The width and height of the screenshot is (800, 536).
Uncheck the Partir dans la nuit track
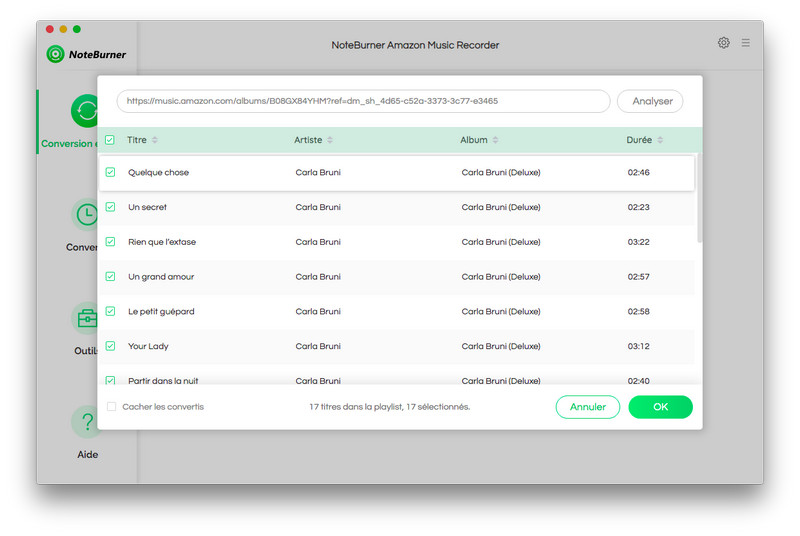110,380
